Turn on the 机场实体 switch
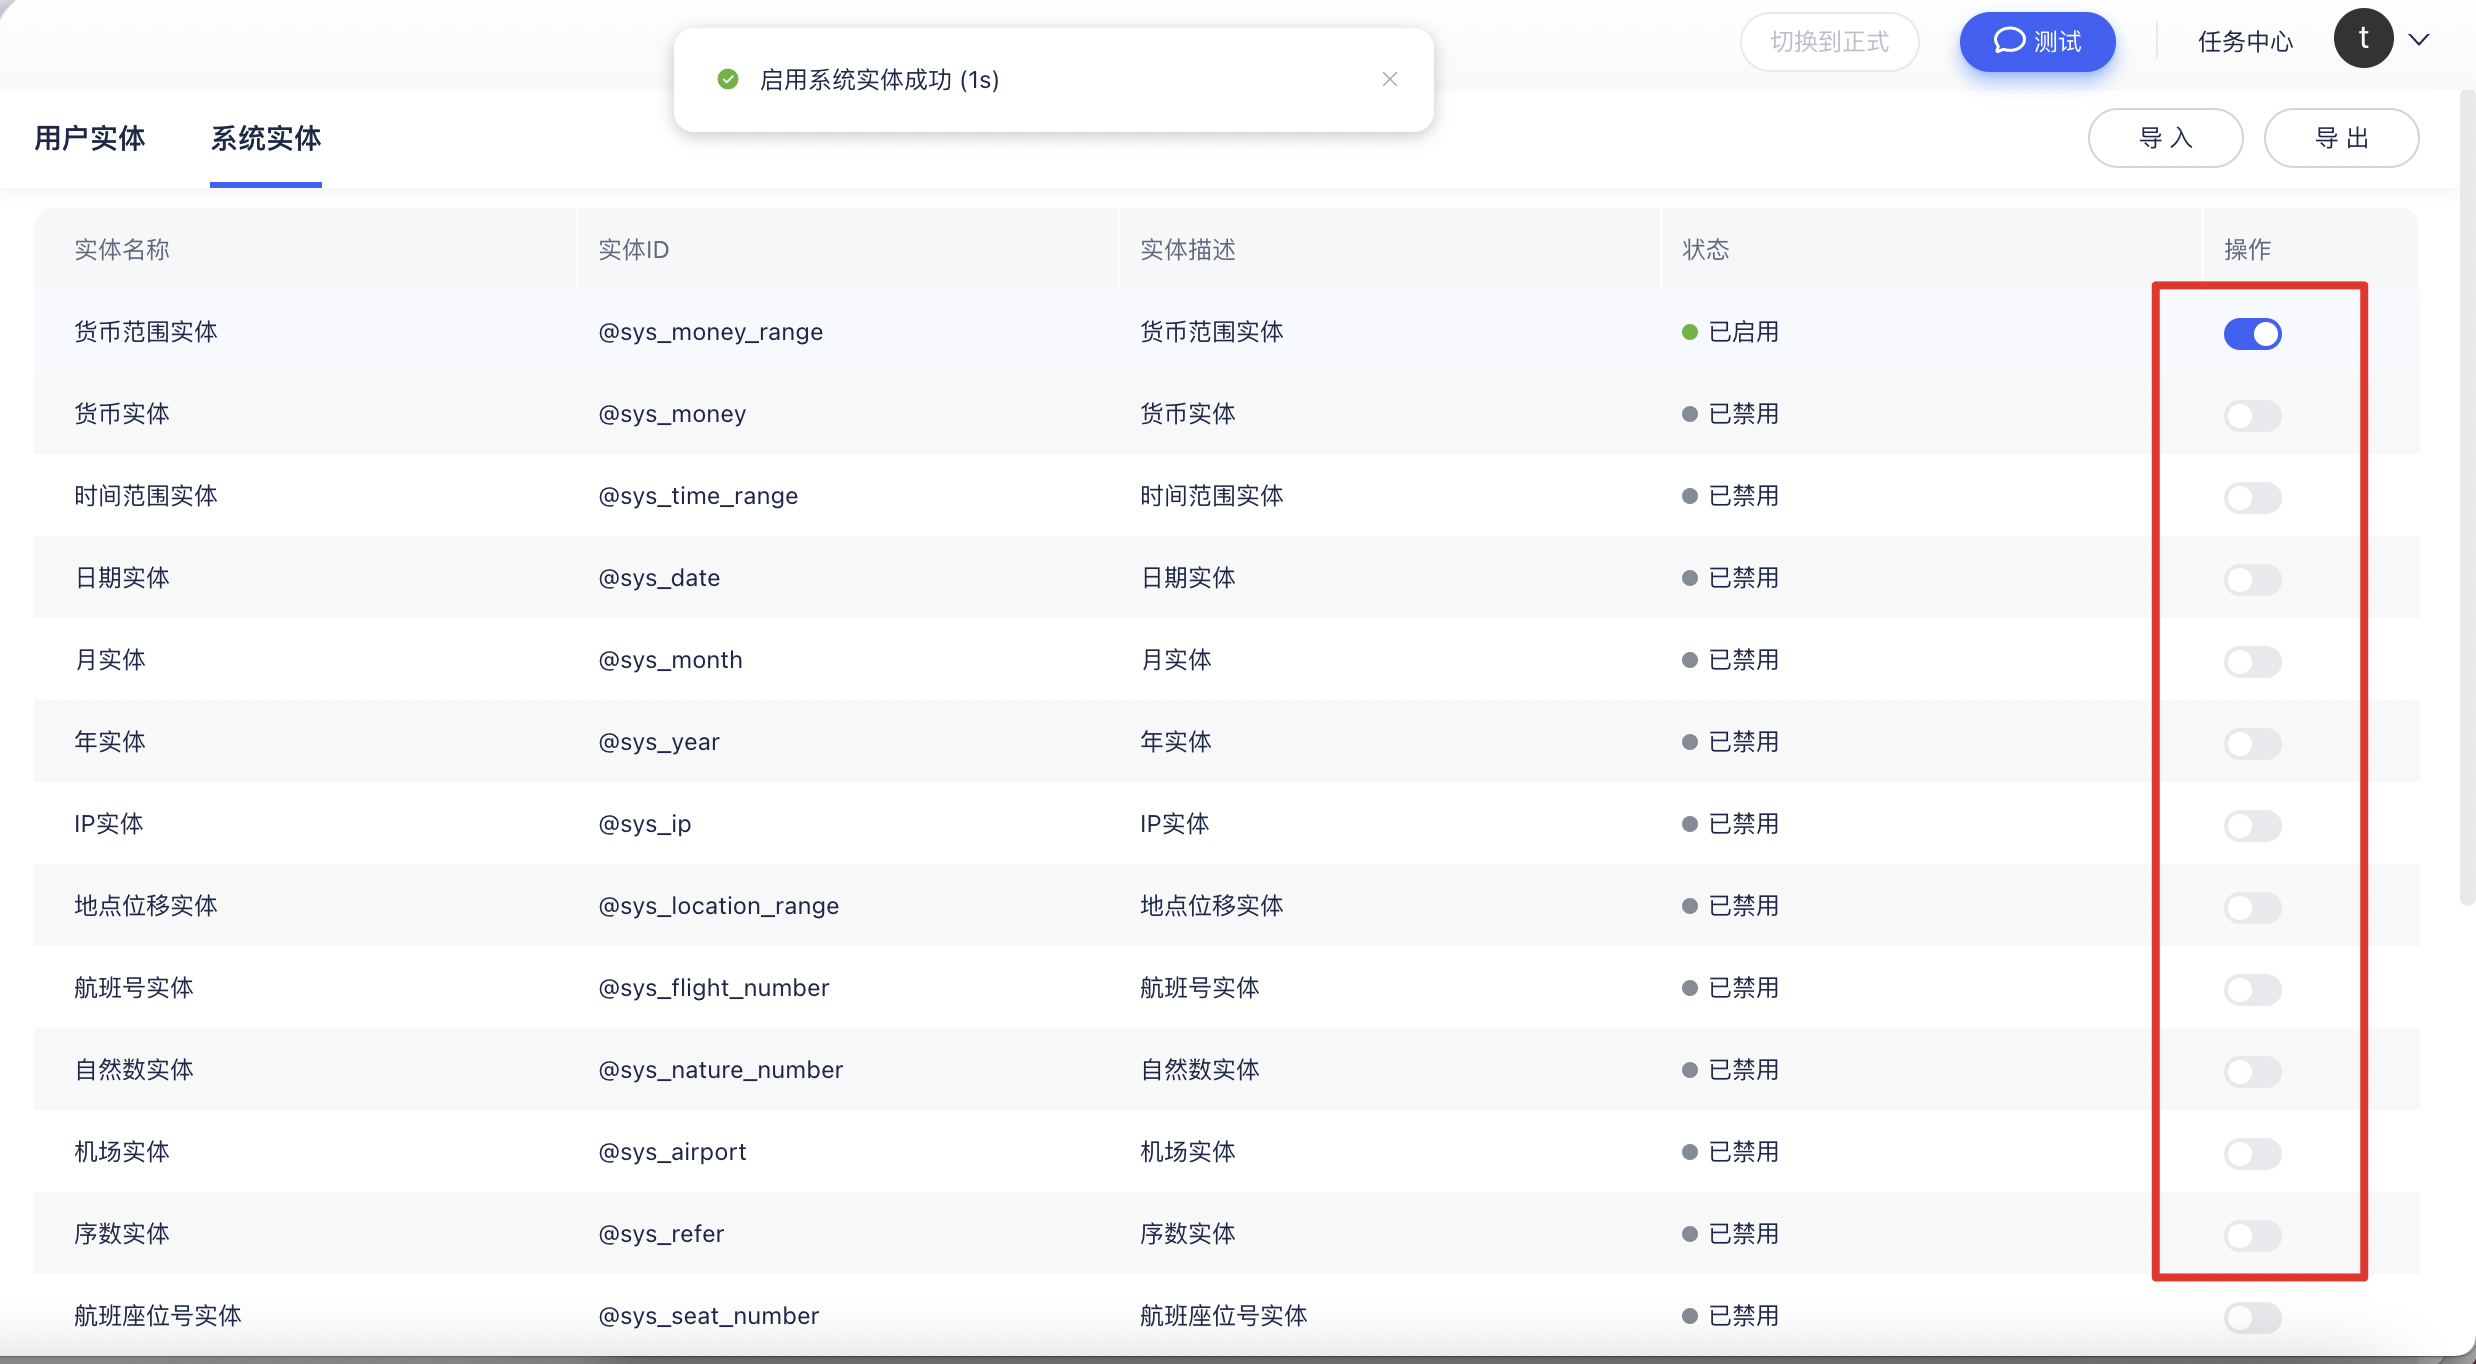Screen dimensions: 2476x1364 (x=2252, y=1154)
